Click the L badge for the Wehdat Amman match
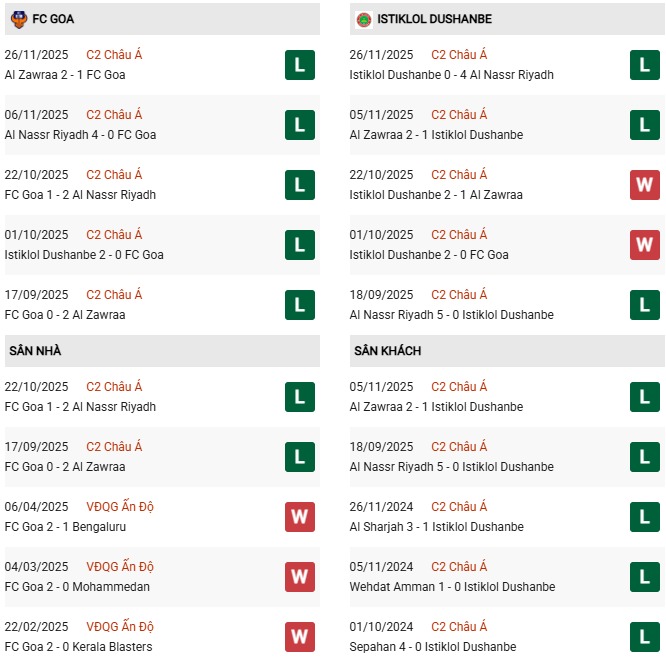666x662 pixels. (x=644, y=577)
